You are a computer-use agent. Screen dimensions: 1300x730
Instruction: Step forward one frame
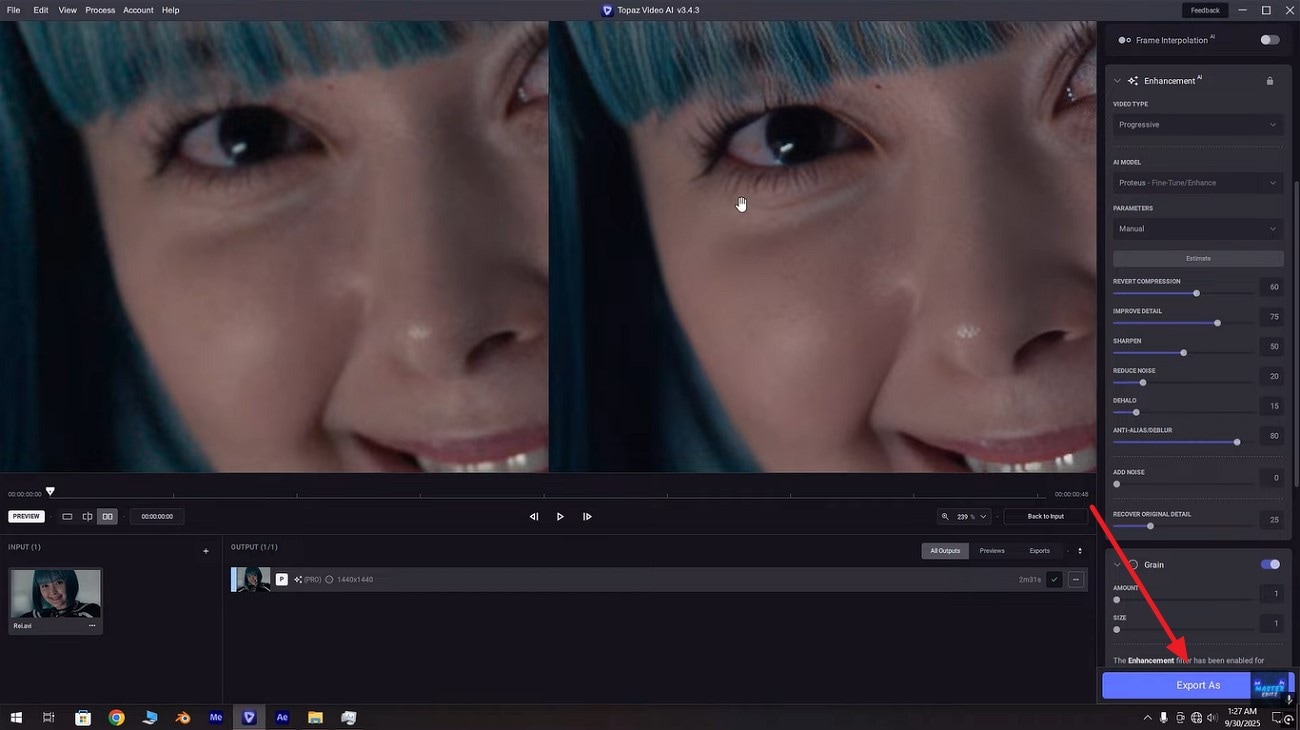(x=587, y=517)
